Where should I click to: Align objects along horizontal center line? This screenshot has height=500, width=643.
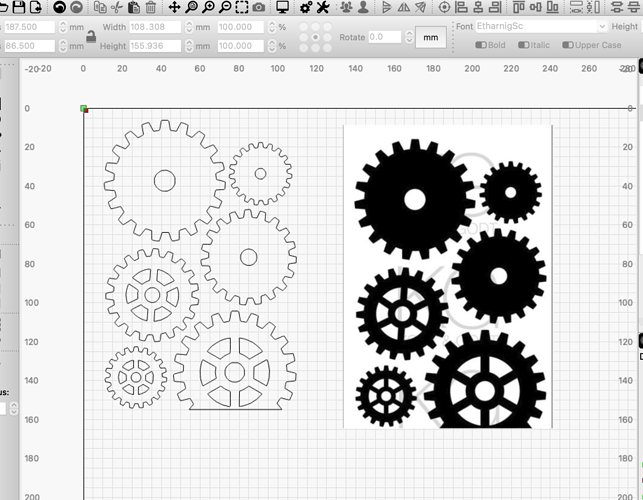point(536,7)
